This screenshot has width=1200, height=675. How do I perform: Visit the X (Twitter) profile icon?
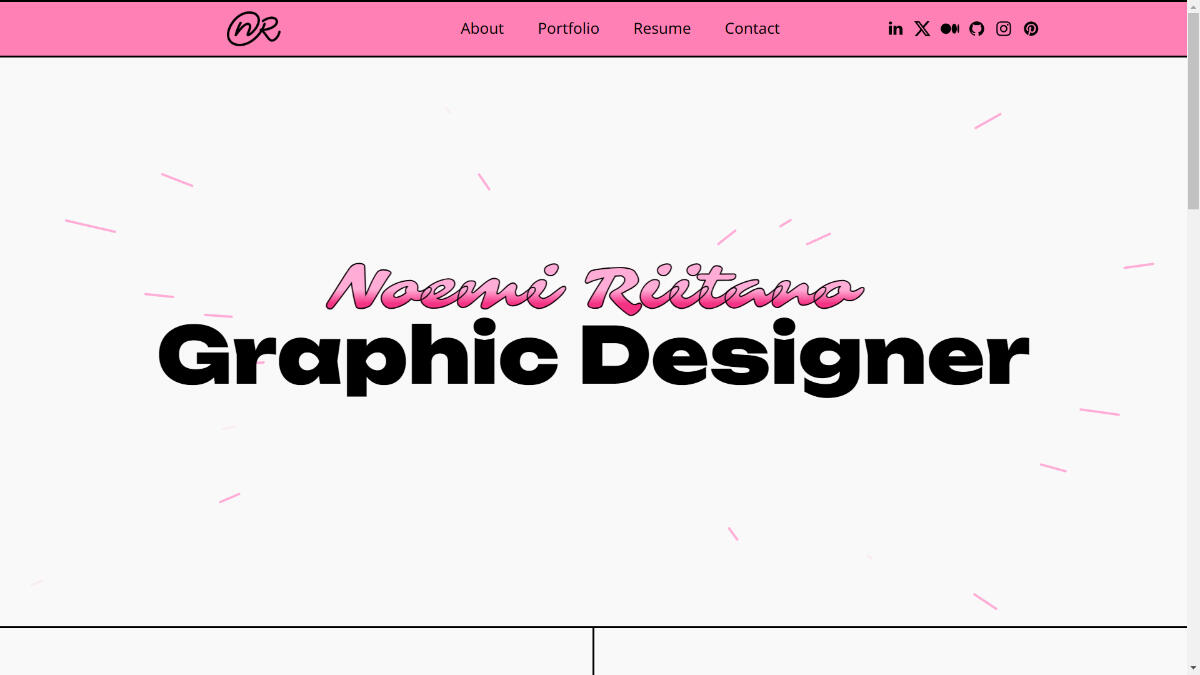click(922, 29)
